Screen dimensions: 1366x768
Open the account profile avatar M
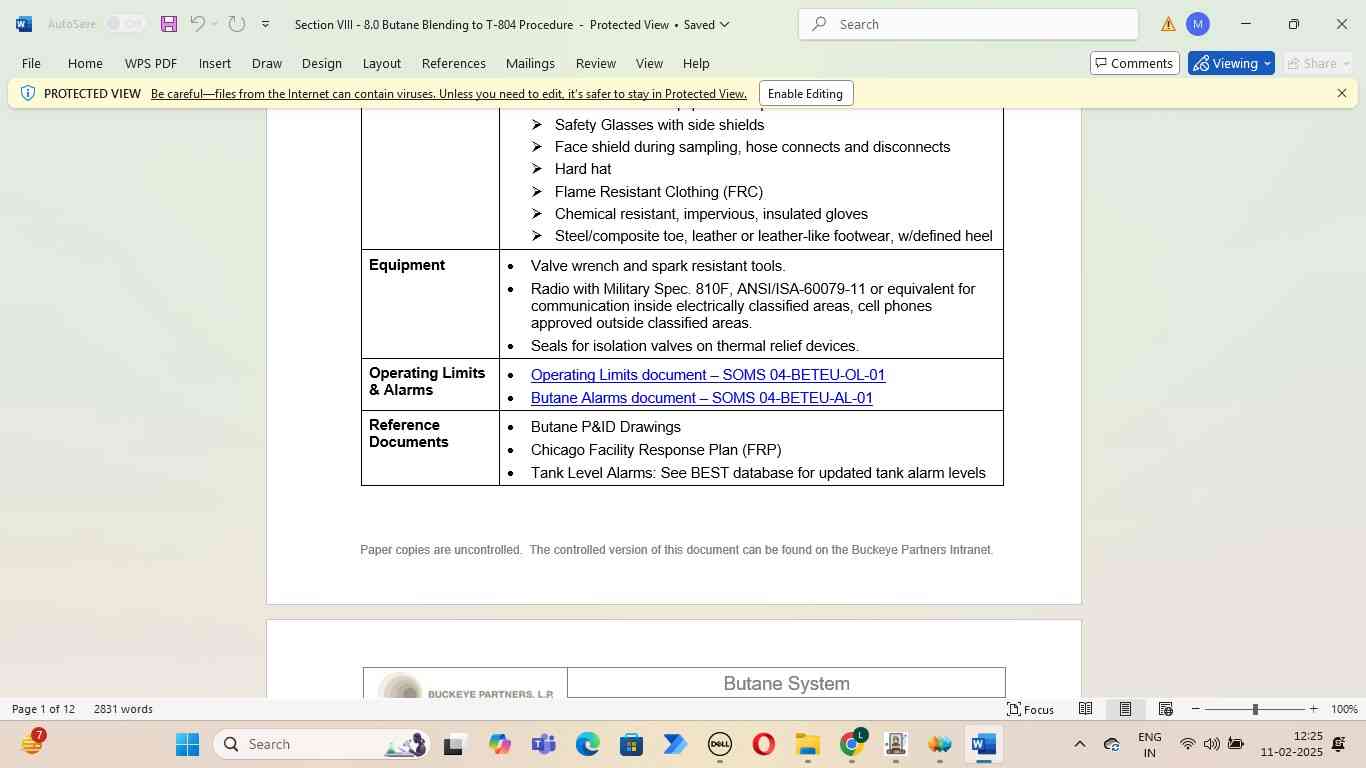(1198, 24)
